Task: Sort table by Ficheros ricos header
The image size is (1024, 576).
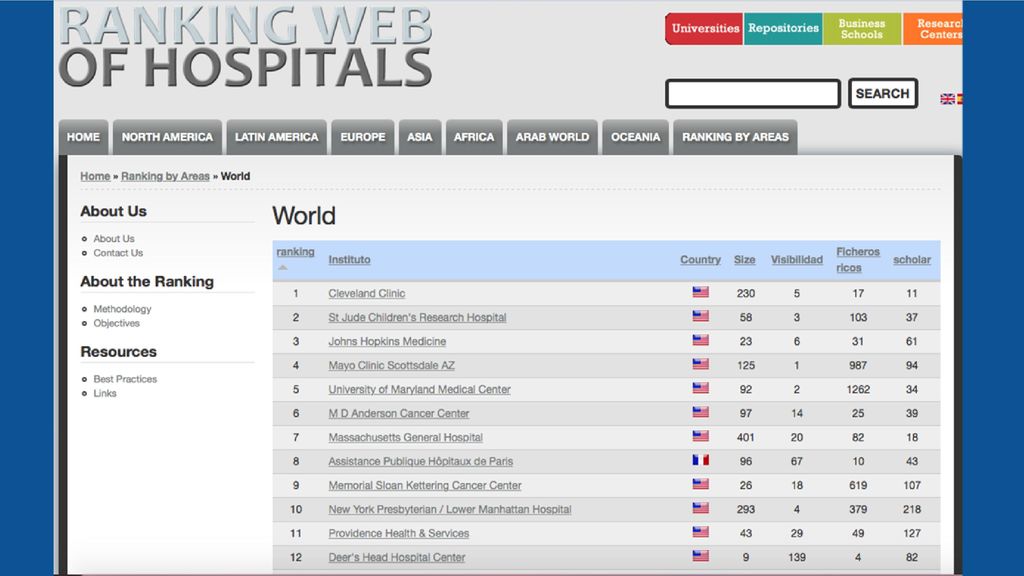Action: pyautogui.click(x=858, y=259)
